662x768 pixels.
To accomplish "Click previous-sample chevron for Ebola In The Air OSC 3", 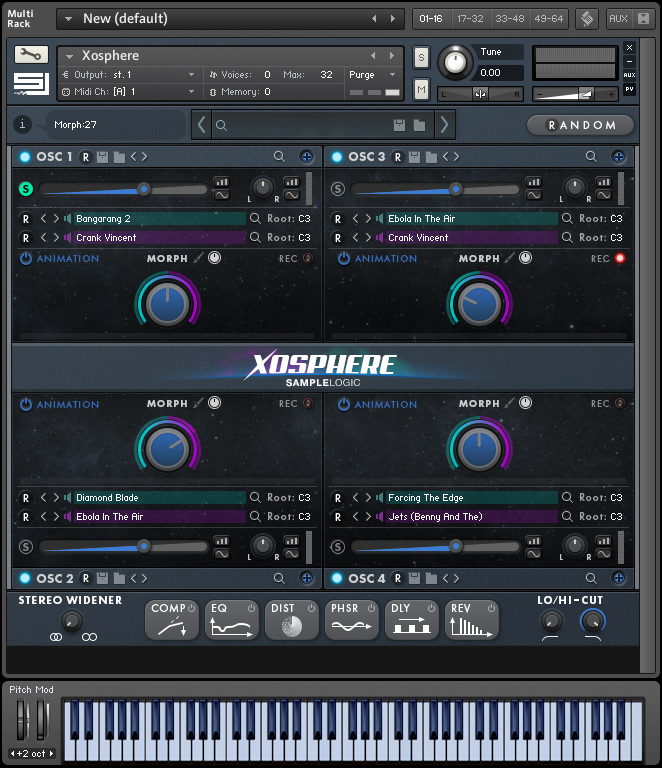I will (355, 218).
